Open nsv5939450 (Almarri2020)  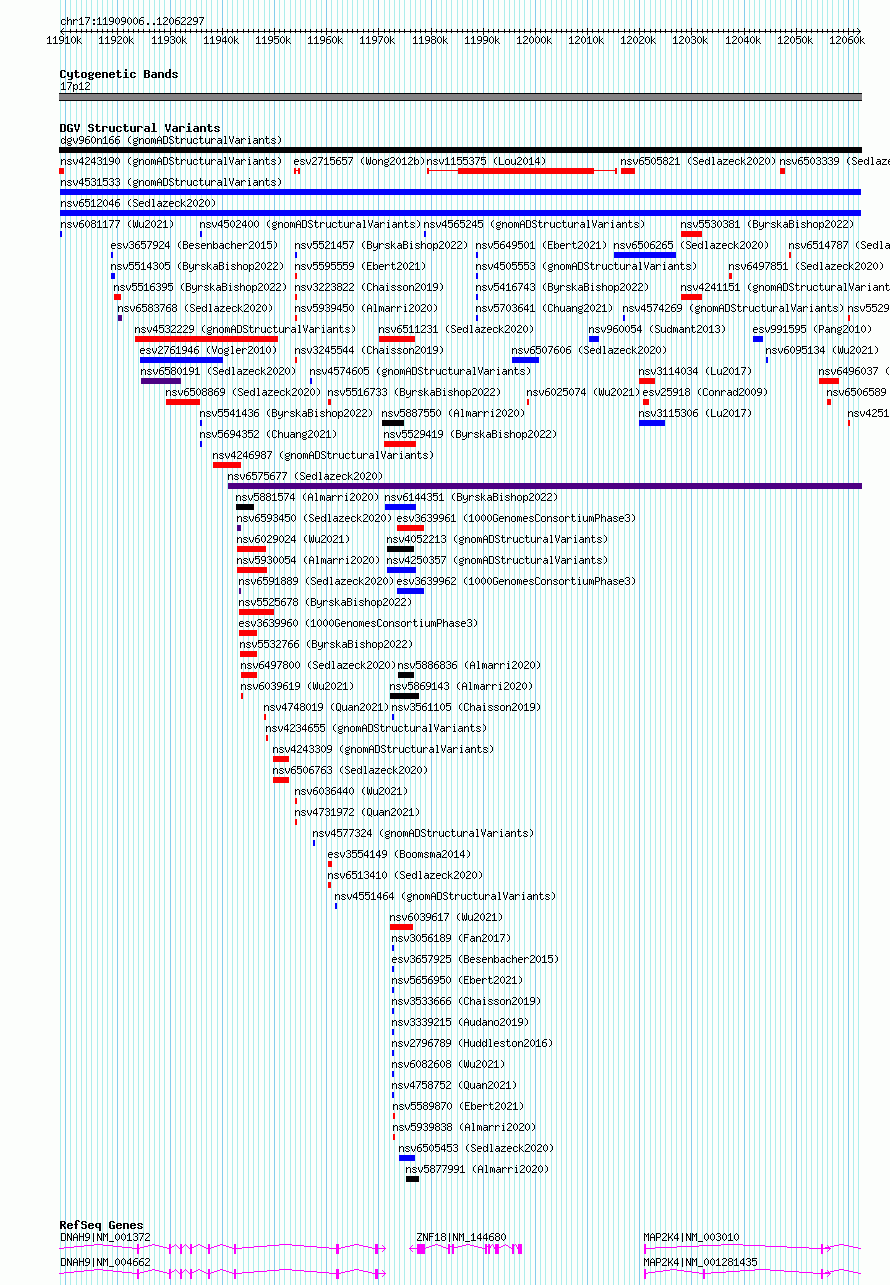tap(365, 308)
